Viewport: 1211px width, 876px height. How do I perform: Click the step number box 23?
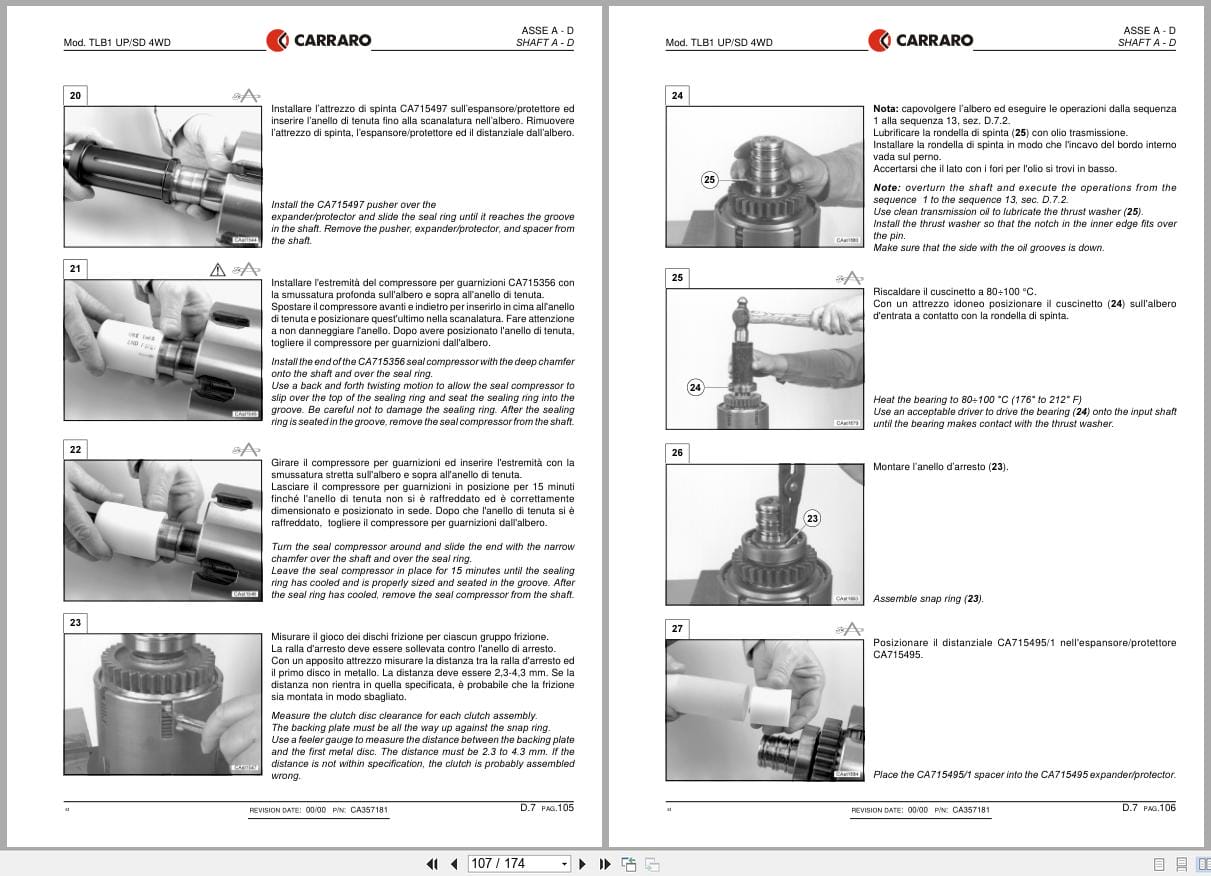pyautogui.click(x=75, y=623)
